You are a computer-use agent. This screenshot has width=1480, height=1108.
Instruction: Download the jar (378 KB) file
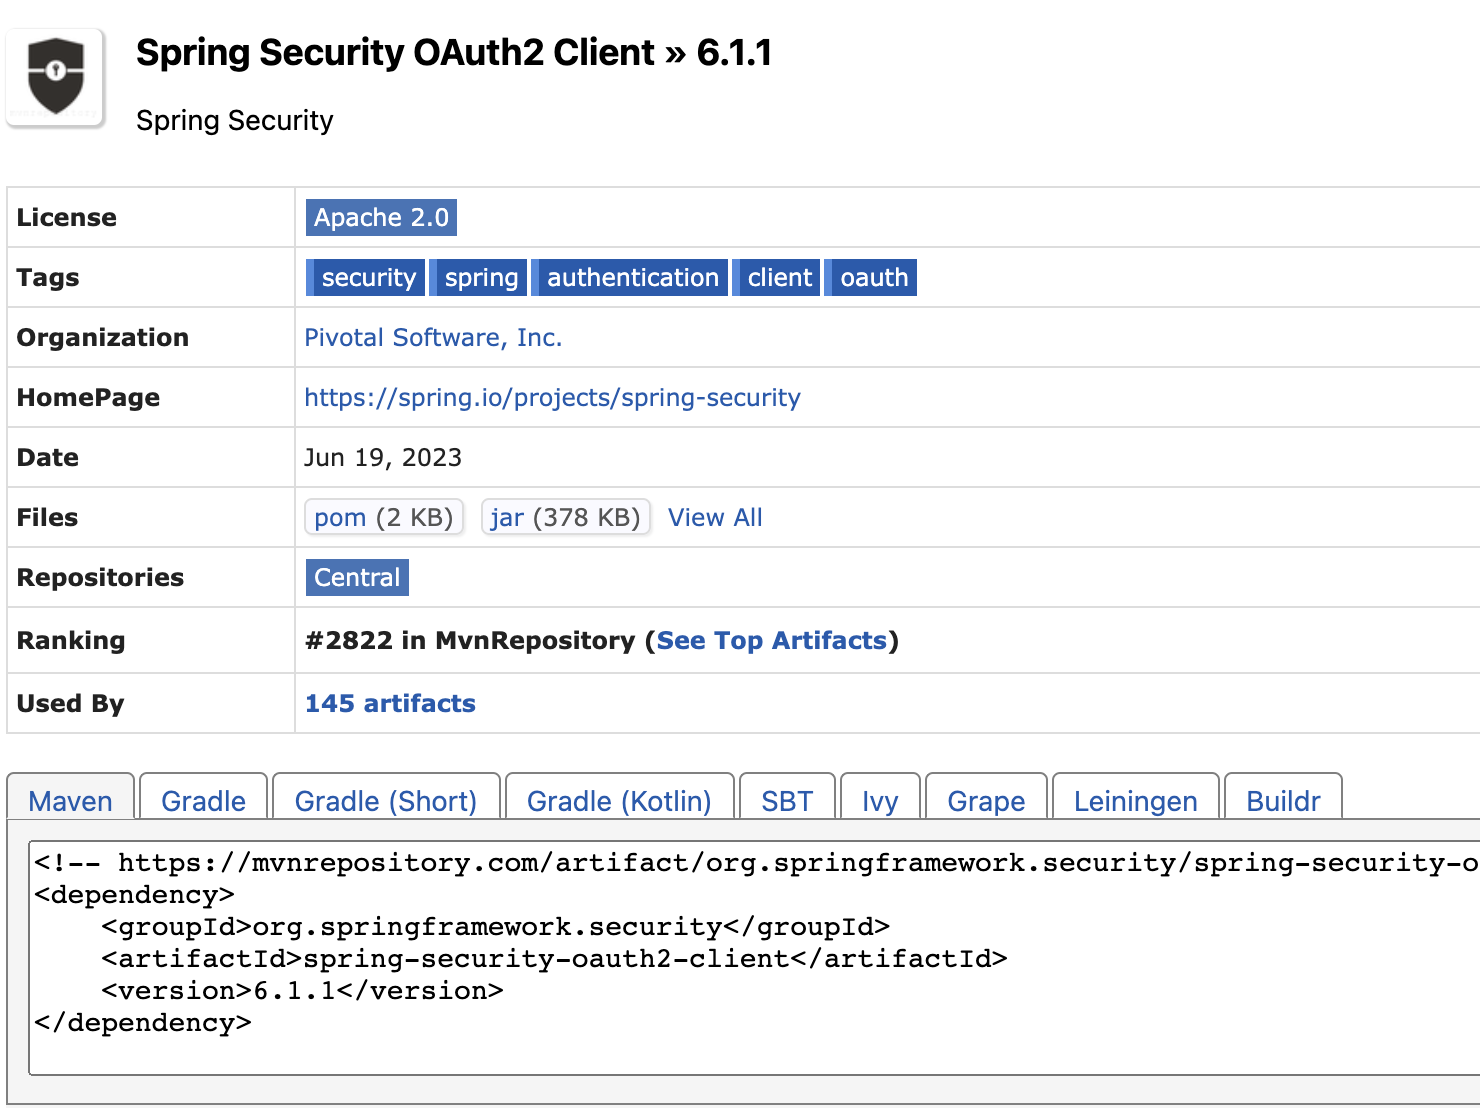tap(566, 517)
